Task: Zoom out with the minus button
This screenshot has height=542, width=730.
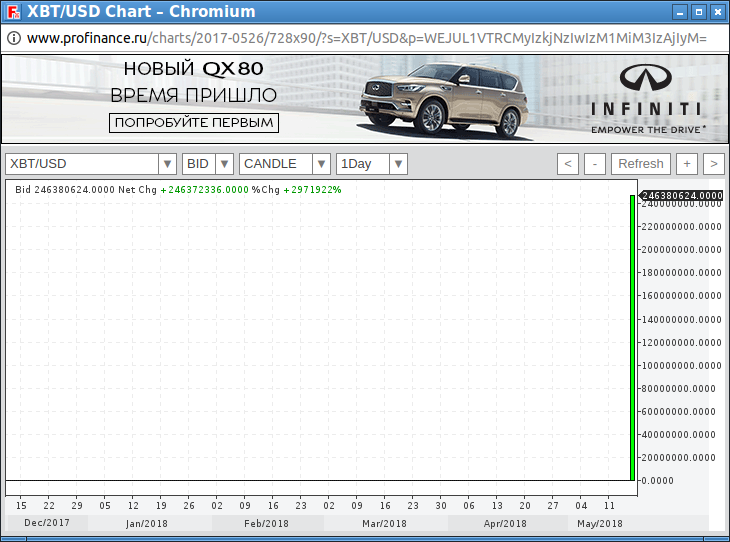Action: pyautogui.click(x=594, y=164)
